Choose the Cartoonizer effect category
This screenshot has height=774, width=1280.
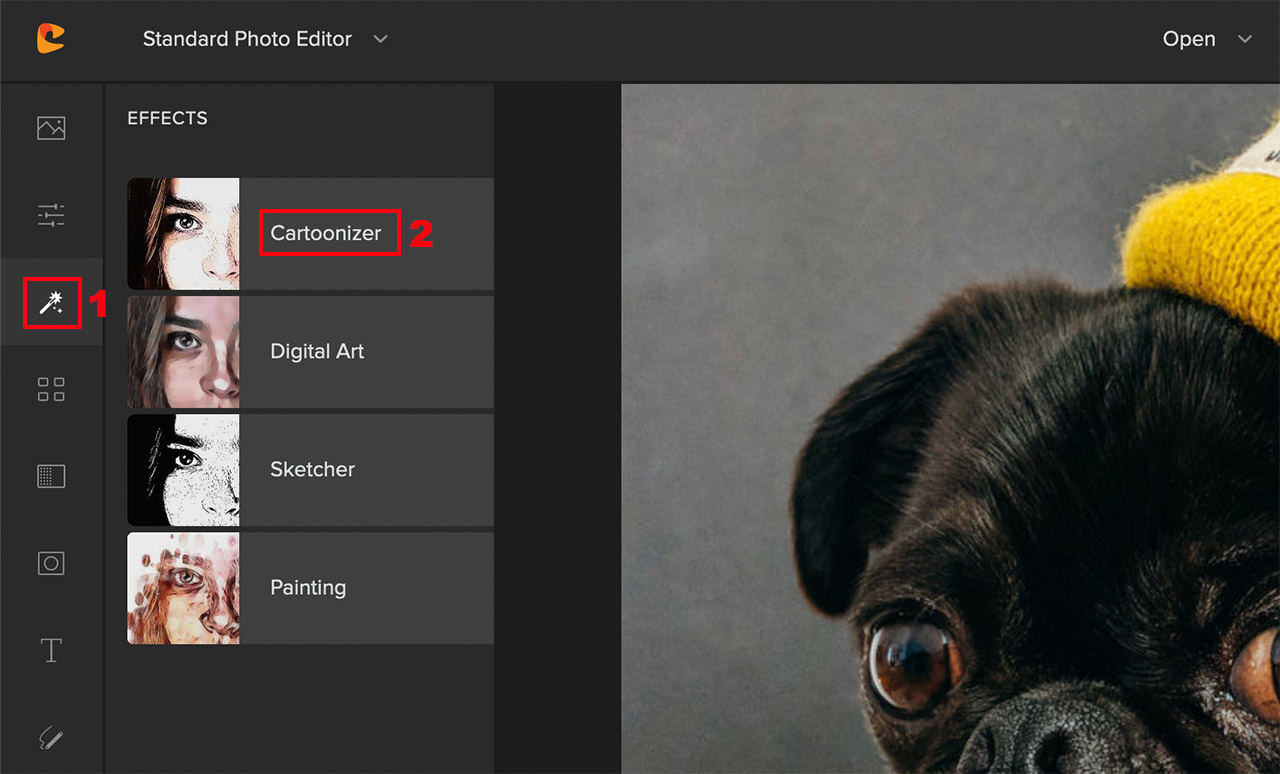(326, 233)
